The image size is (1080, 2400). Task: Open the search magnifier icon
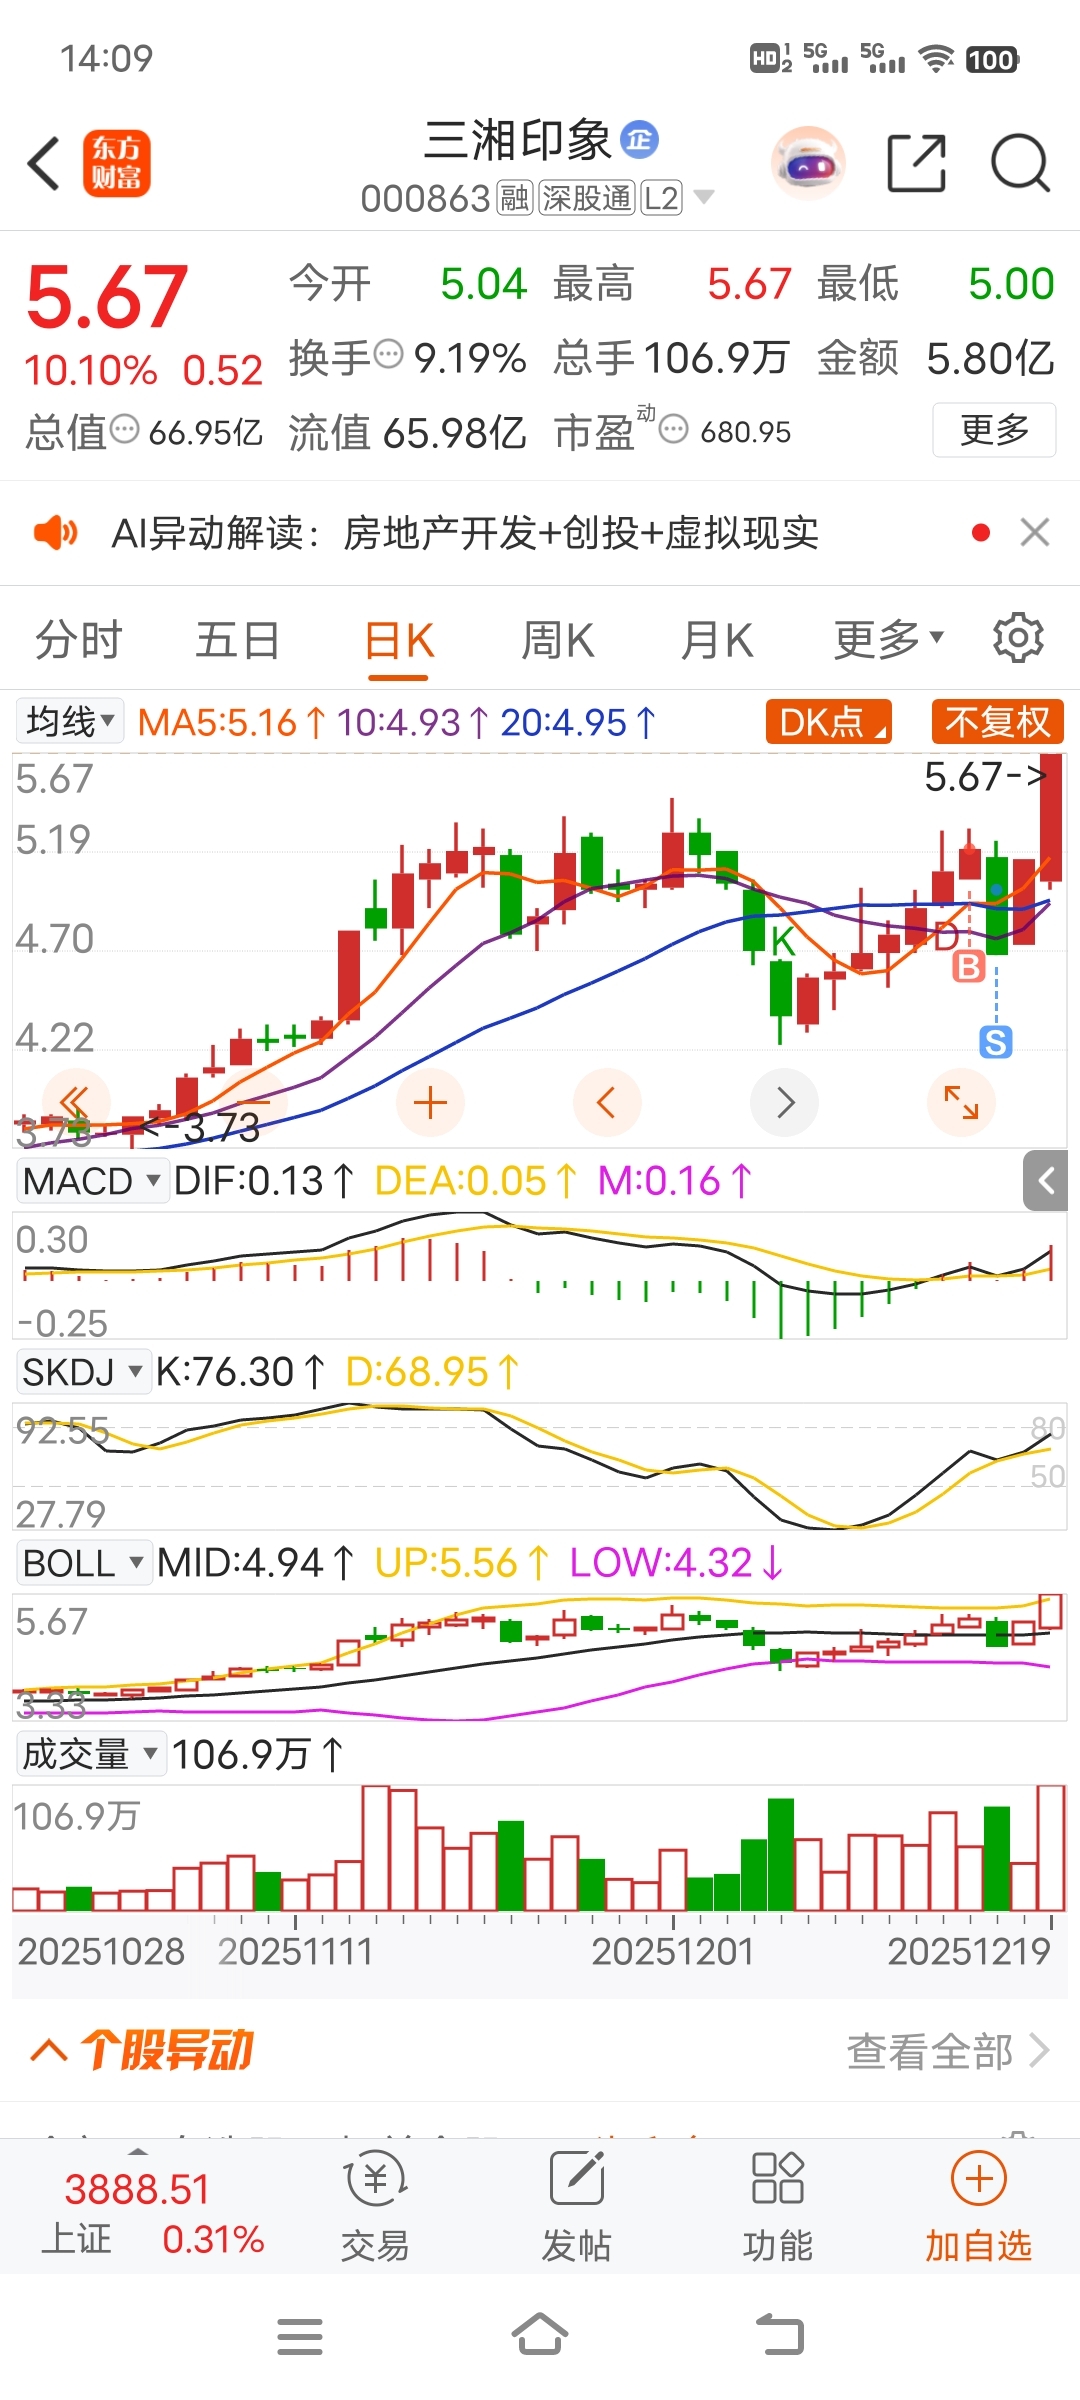point(1020,163)
